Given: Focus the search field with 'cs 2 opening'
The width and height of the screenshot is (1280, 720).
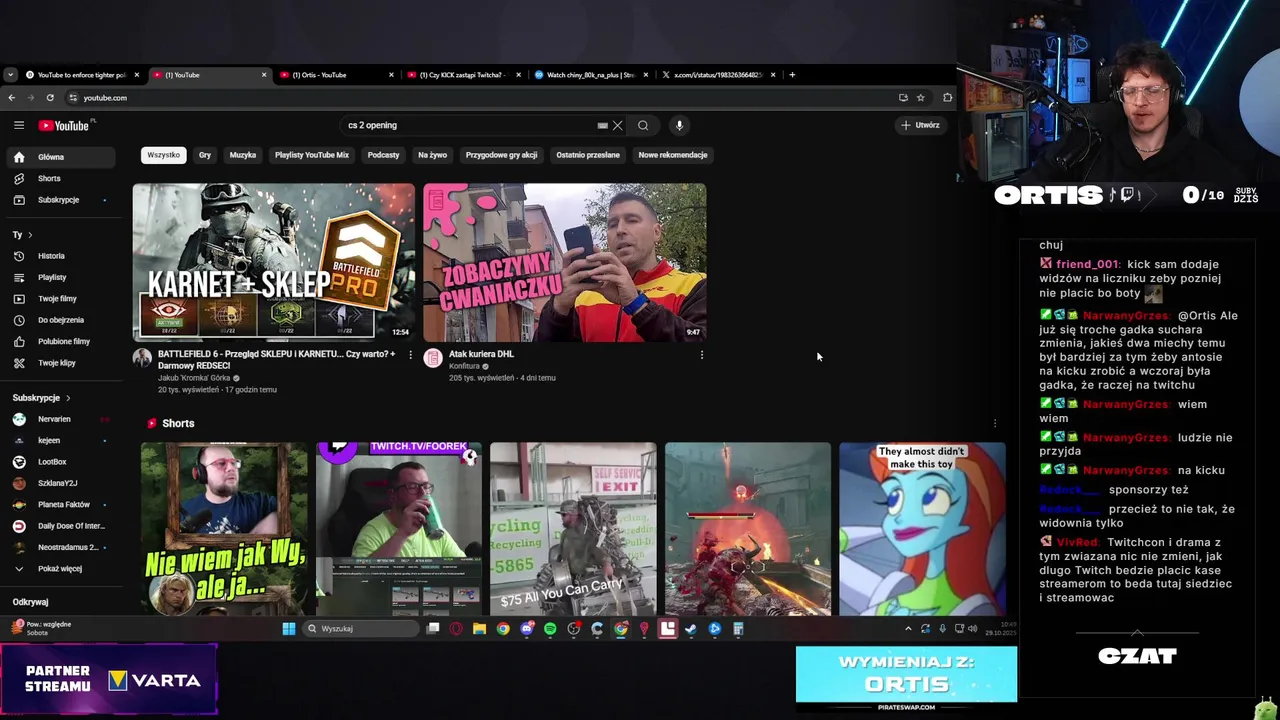Looking at the screenshot, I should (470, 125).
